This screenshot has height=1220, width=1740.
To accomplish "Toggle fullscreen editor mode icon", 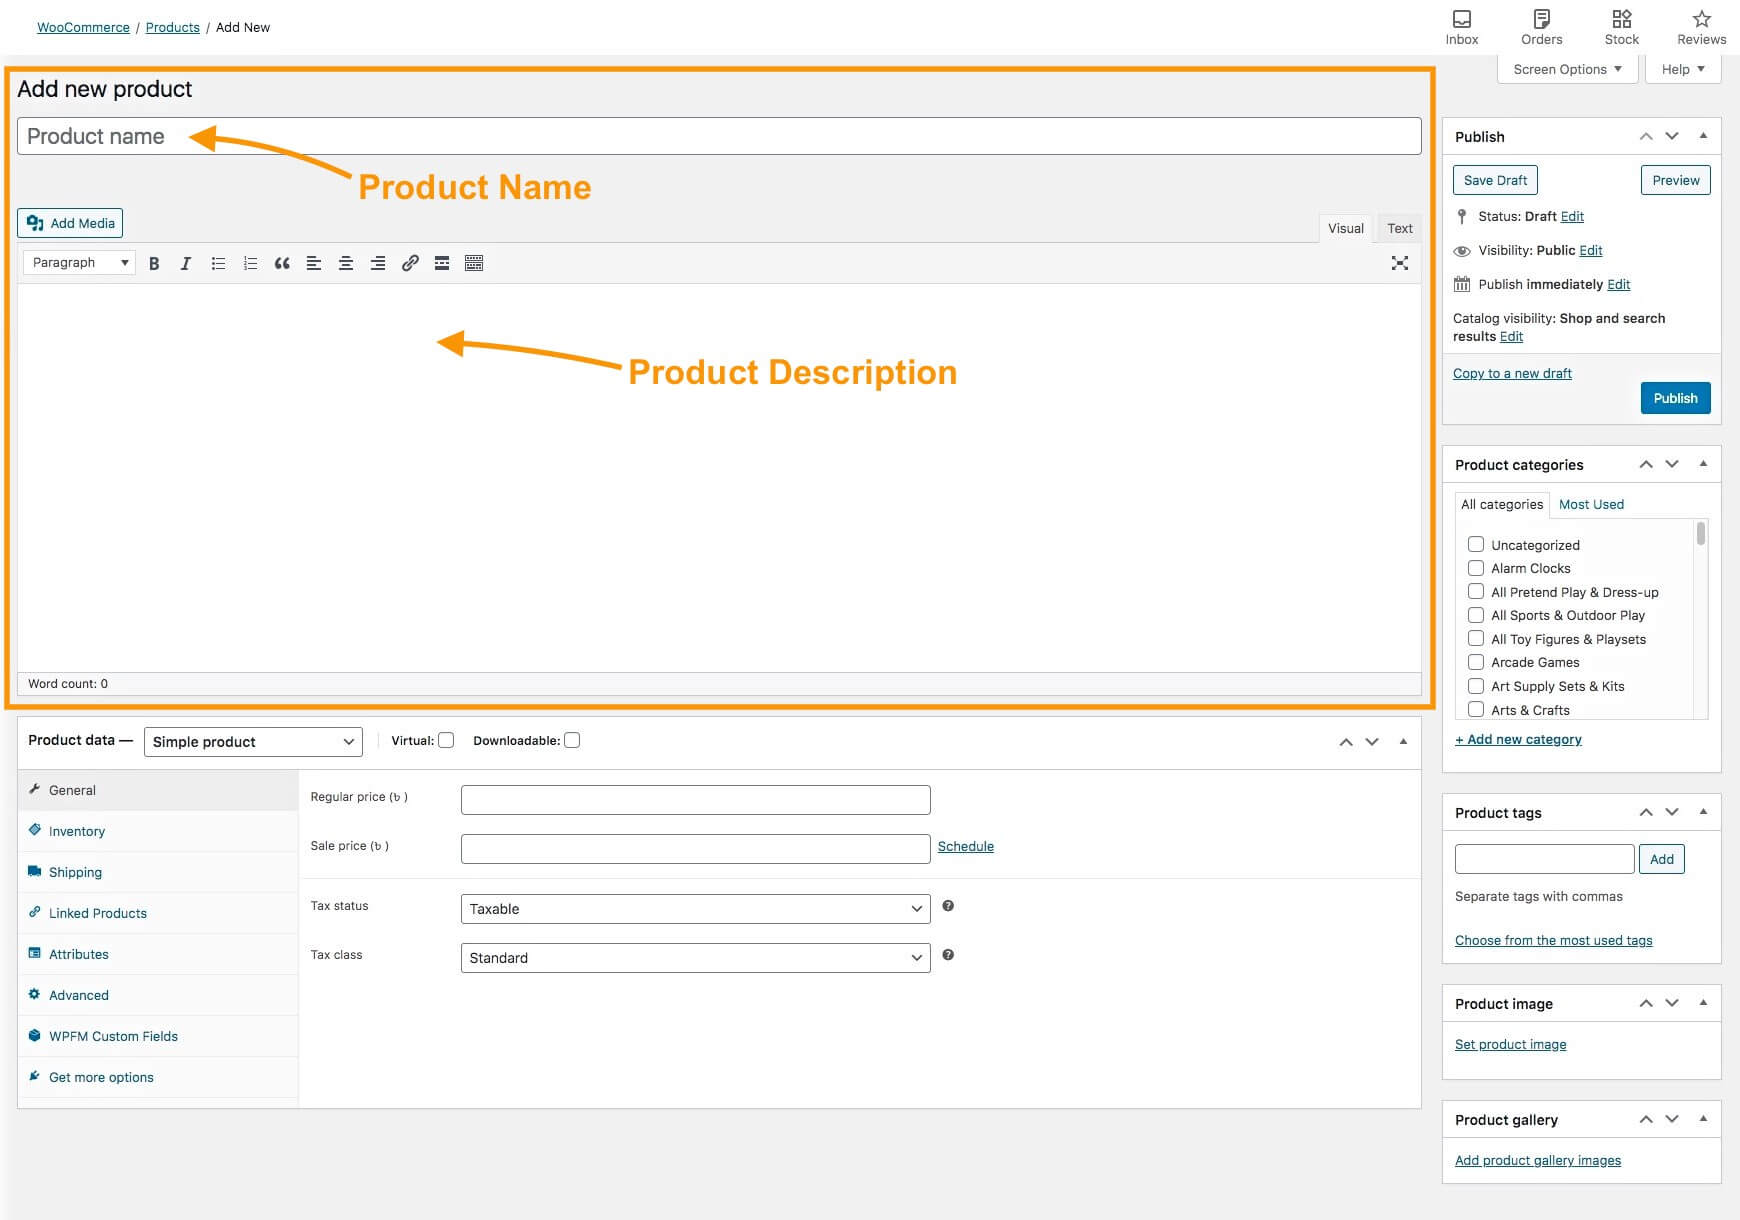I will tap(1399, 263).
